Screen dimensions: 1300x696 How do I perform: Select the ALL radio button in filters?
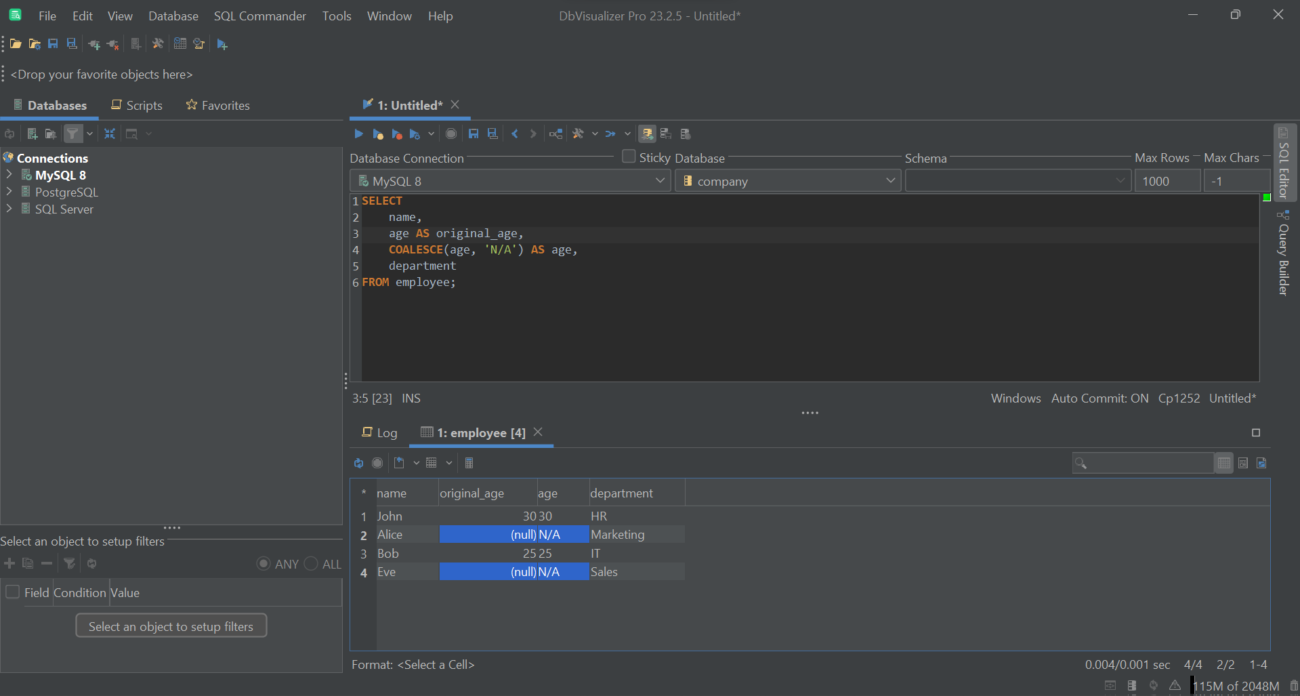pyautogui.click(x=311, y=563)
